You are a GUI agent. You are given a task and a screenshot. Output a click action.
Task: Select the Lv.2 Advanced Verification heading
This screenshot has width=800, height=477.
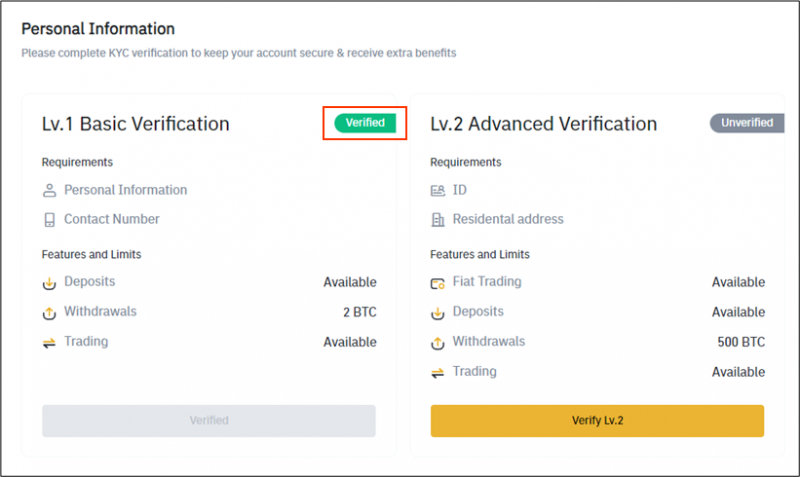[x=543, y=124]
